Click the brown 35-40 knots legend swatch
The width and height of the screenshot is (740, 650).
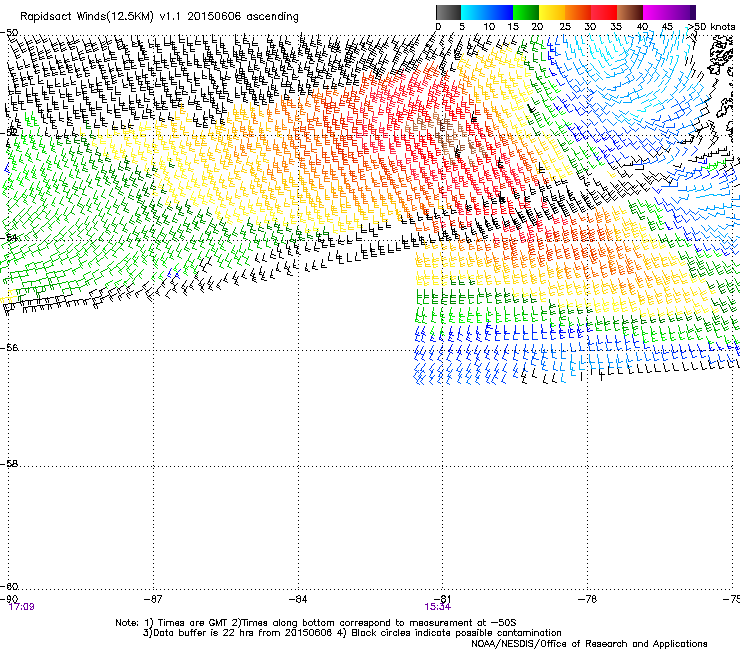[630, 12]
